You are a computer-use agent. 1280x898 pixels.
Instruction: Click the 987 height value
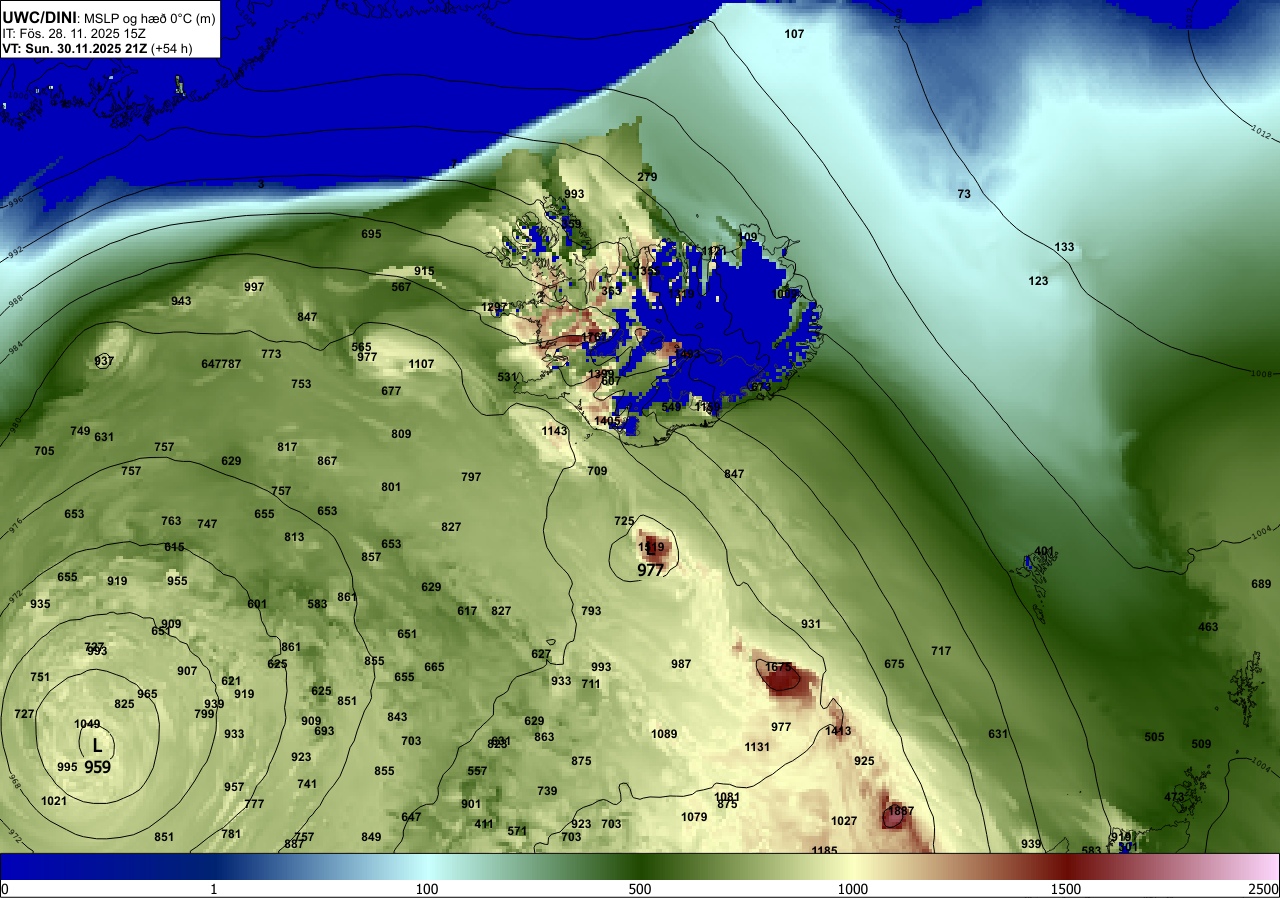[x=681, y=664]
